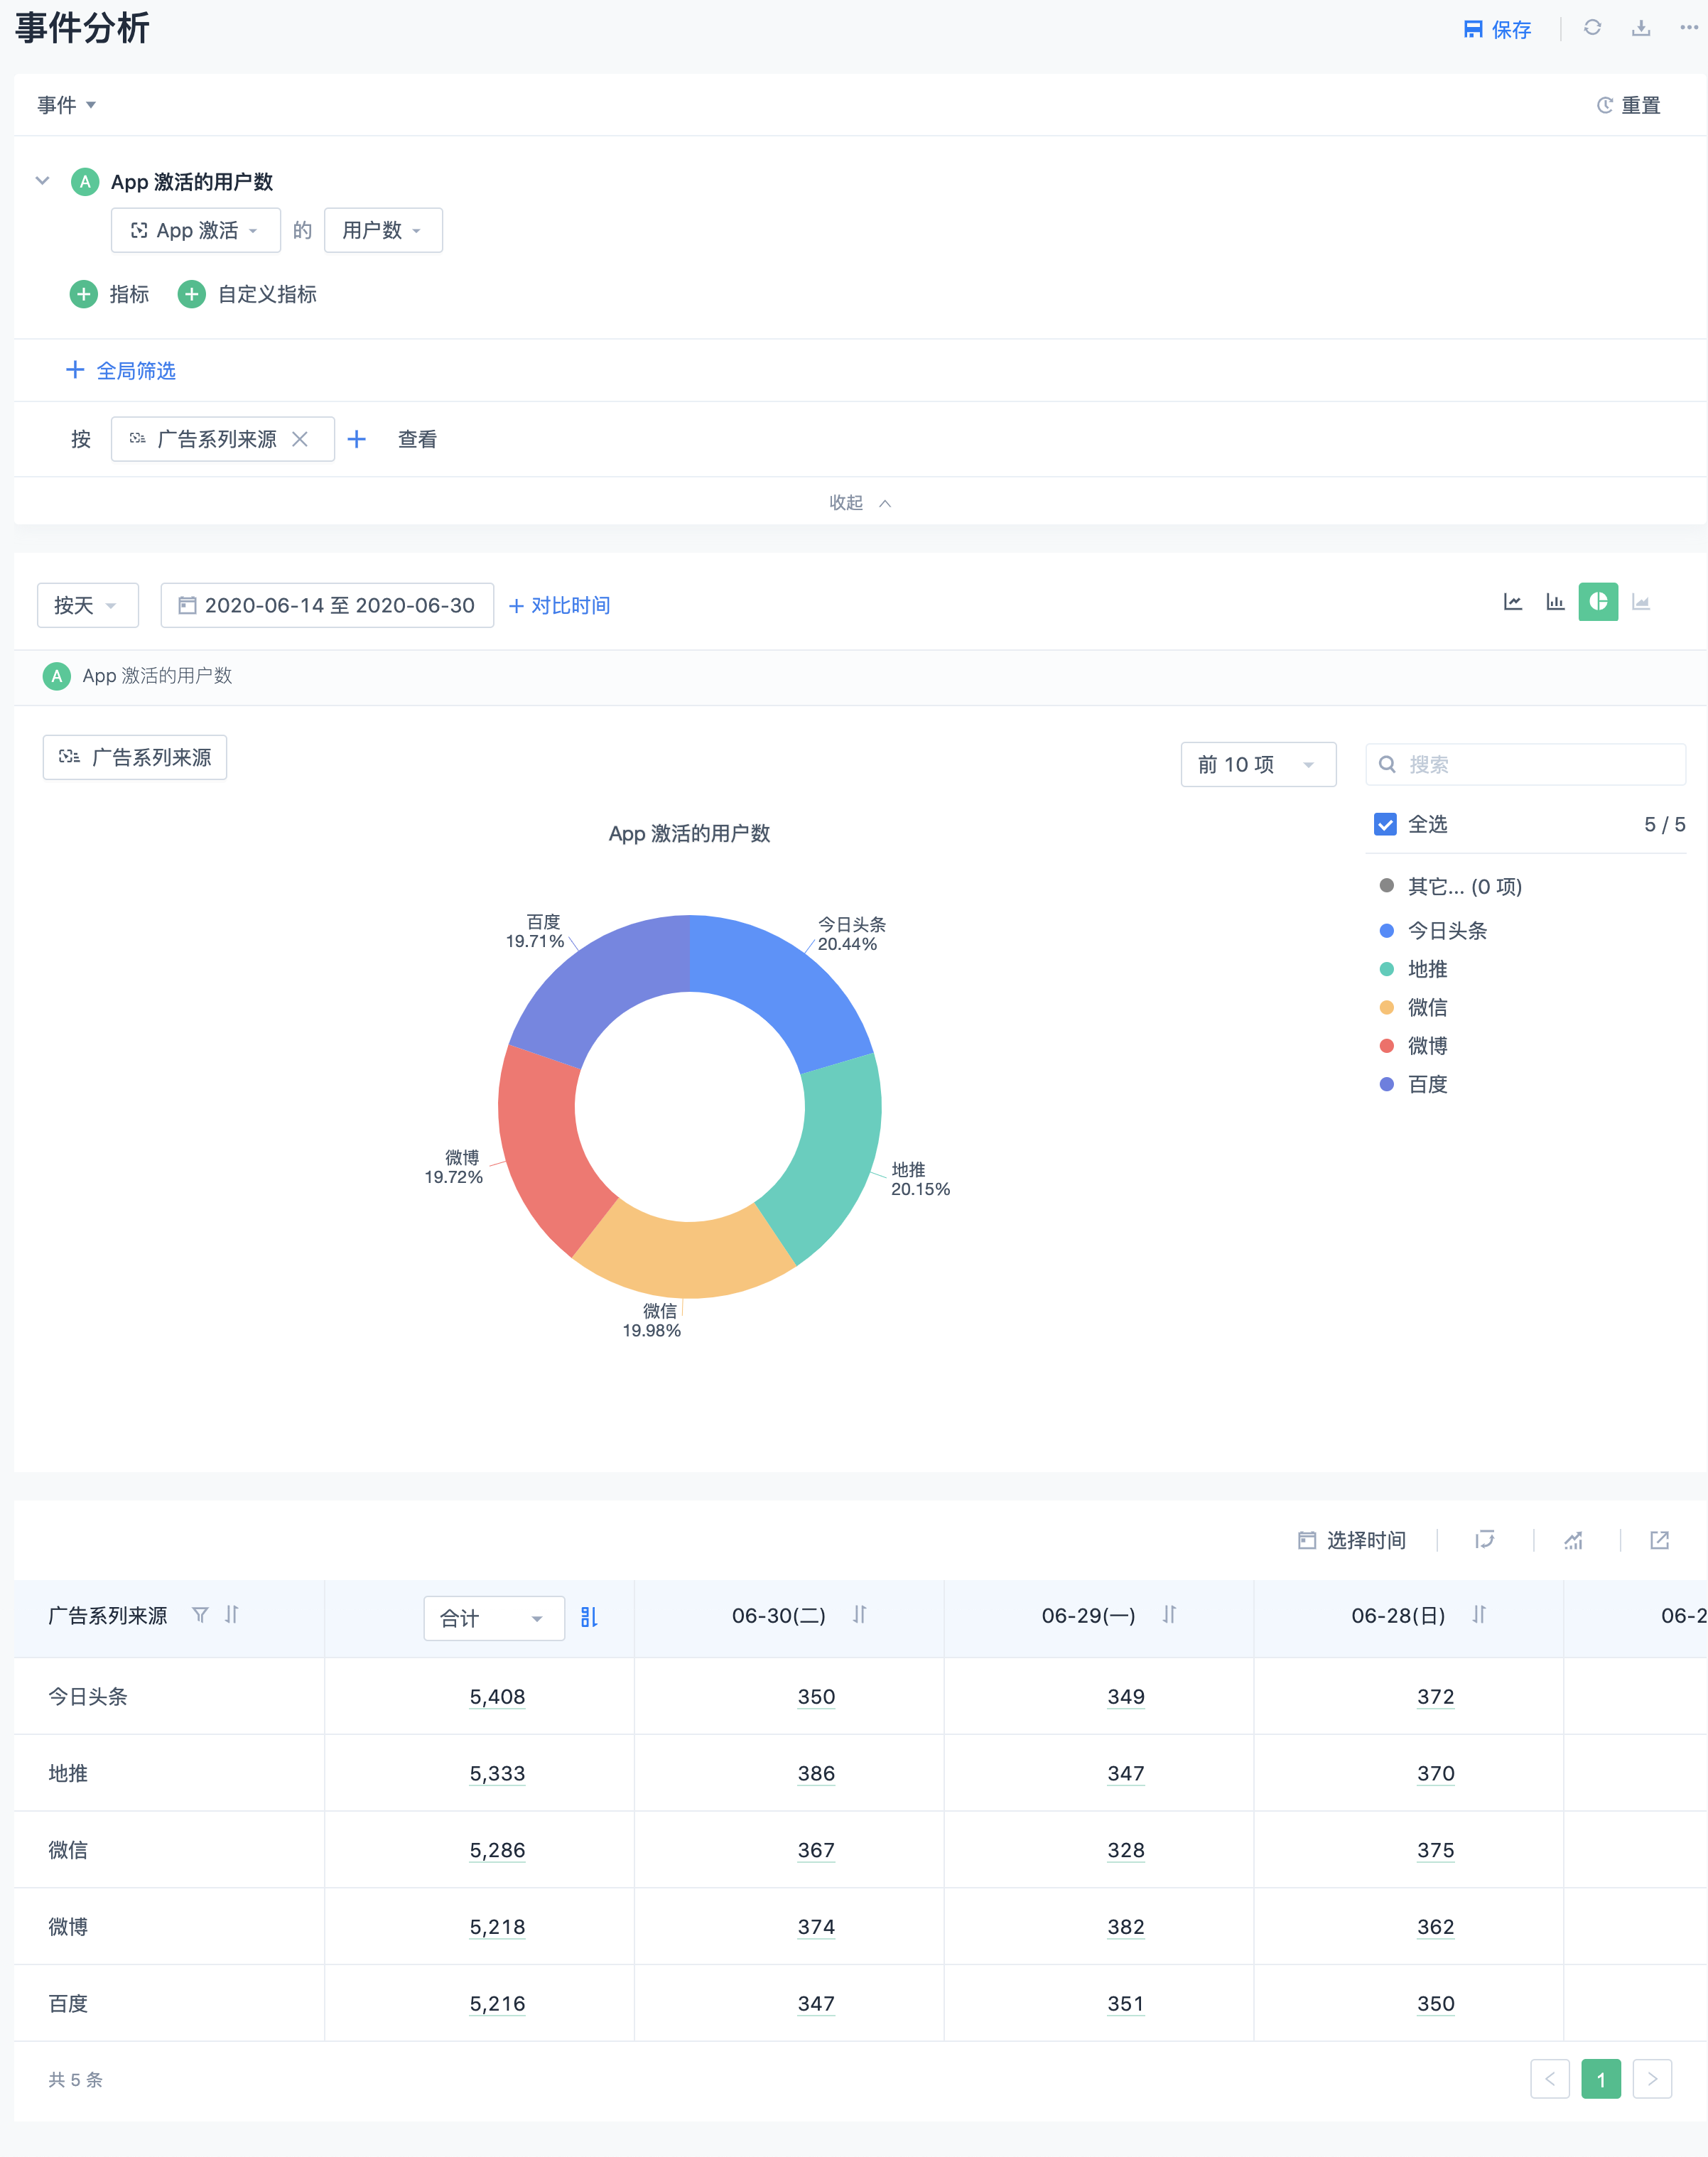This screenshot has width=1708, height=2157.
Task: Click the export icon above table
Action: pos(1659,1540)
